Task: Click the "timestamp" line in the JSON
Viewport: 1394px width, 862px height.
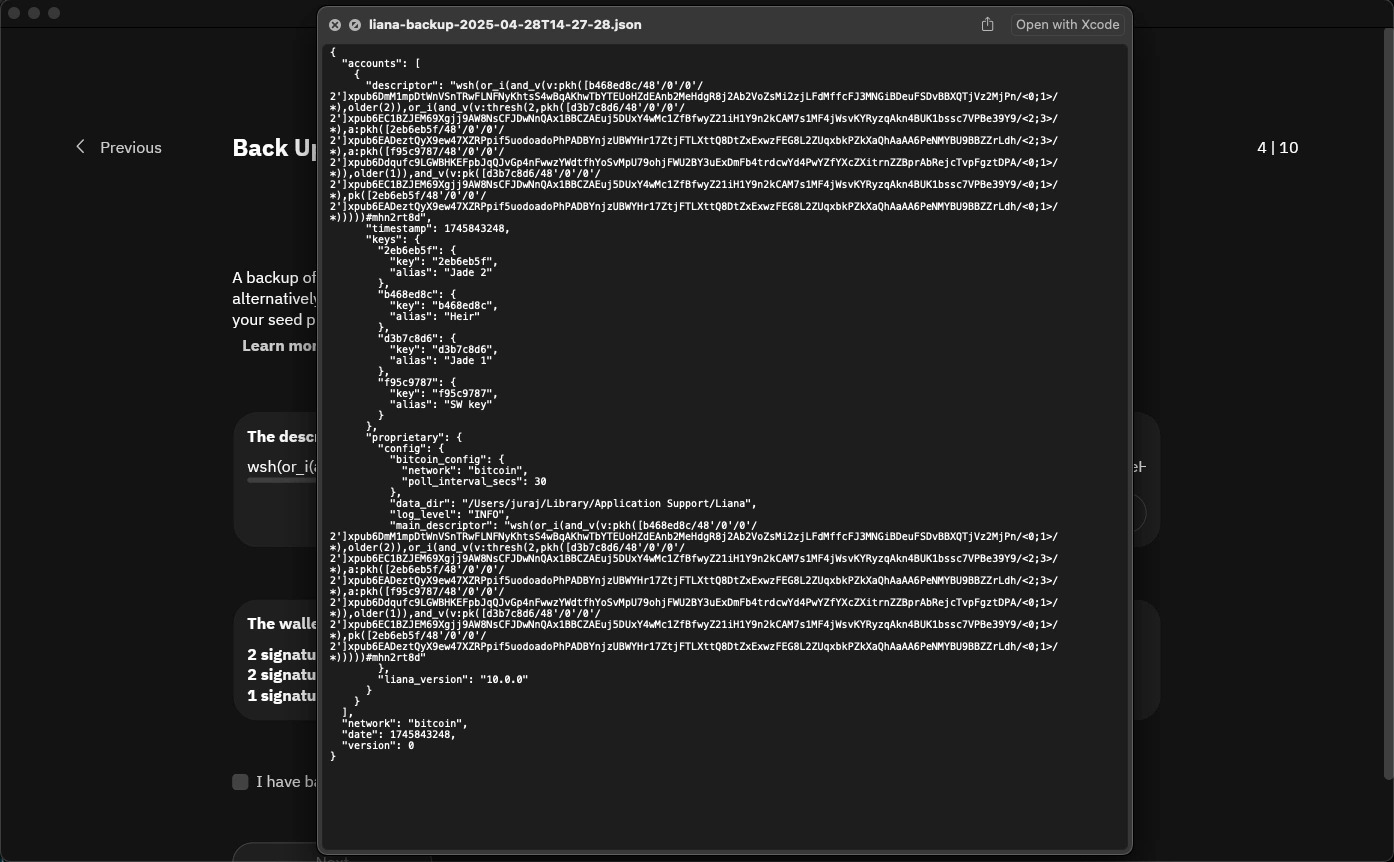Action: tap(437, 228)
